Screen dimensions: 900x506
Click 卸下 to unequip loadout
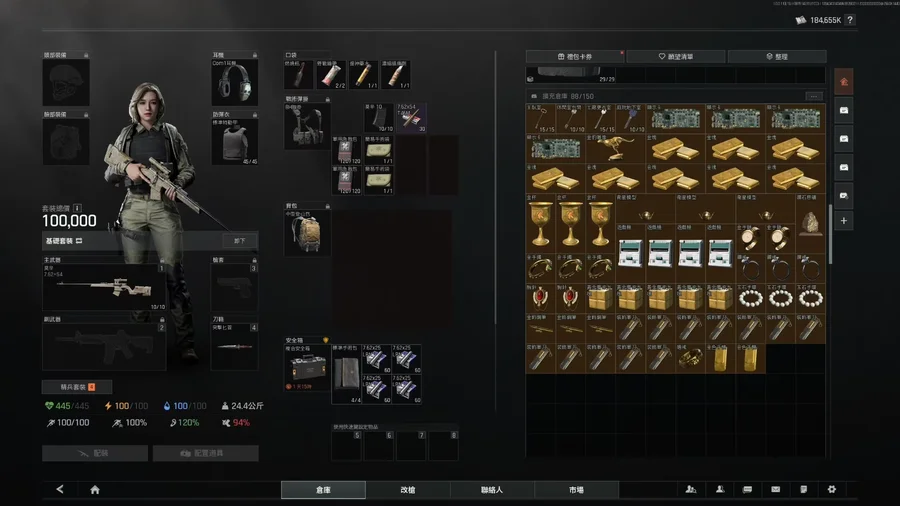240,241
